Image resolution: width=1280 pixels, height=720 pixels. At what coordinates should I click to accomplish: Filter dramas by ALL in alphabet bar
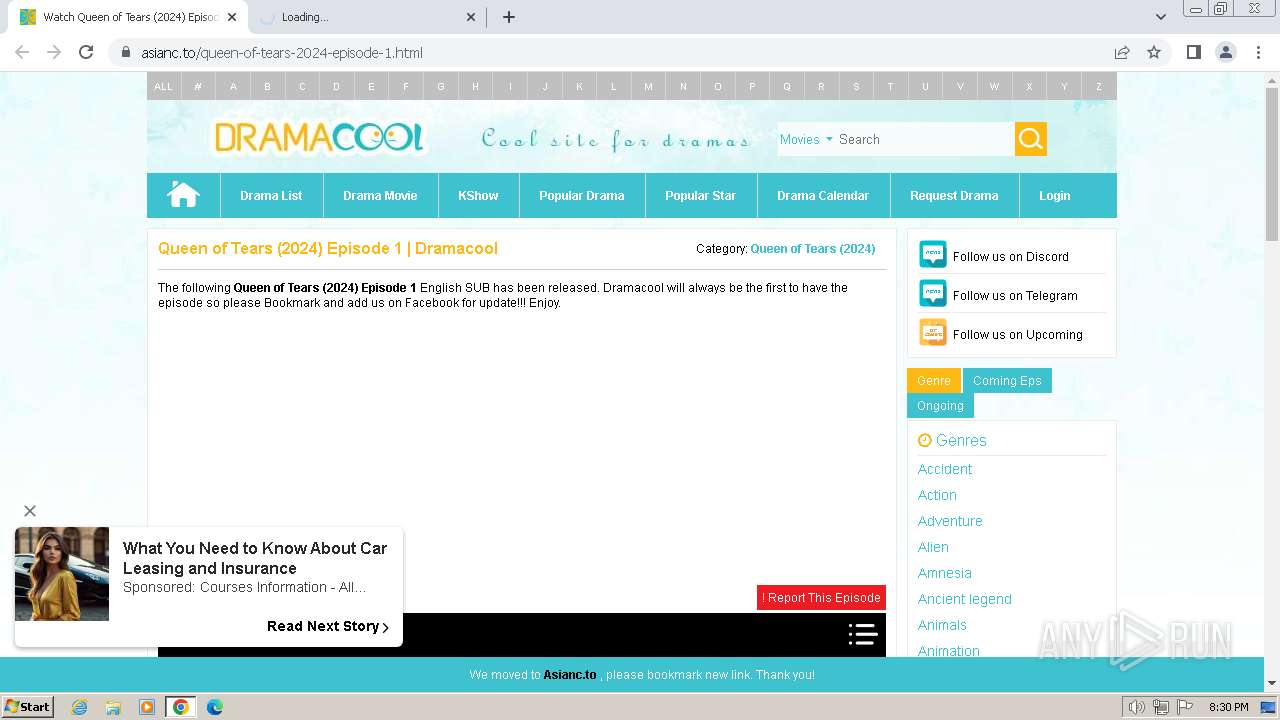163,86
